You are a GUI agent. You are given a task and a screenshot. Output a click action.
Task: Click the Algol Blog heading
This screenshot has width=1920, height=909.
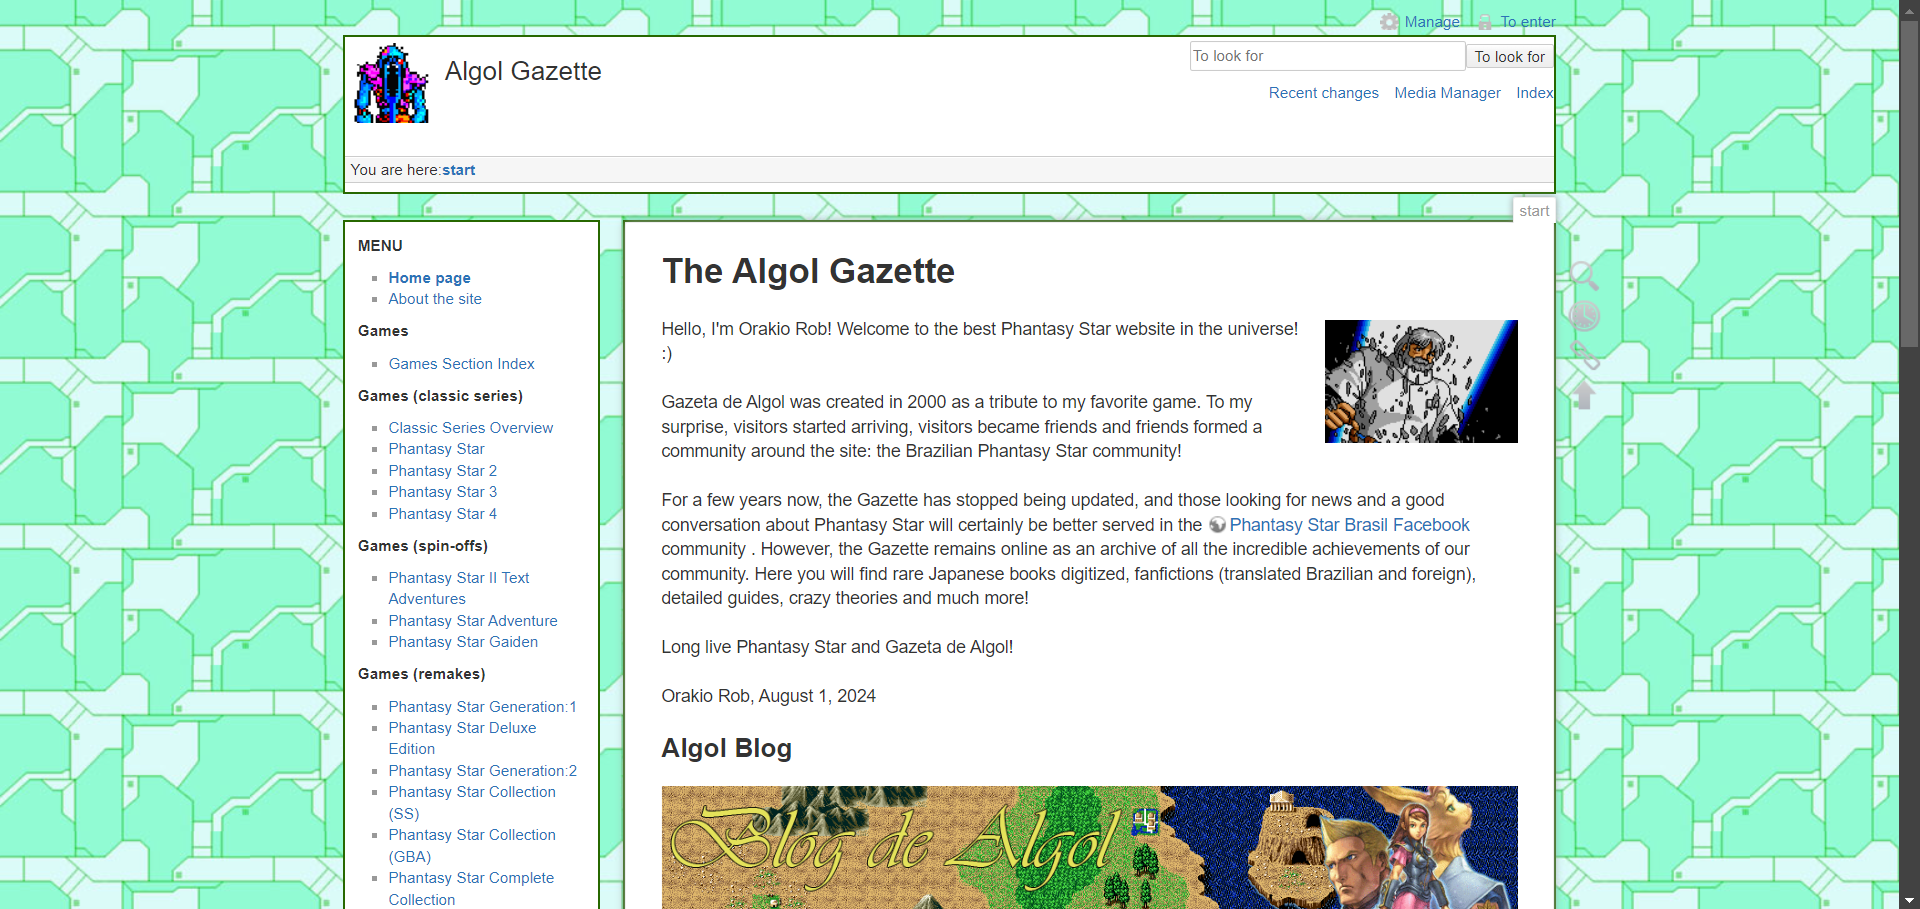pos(726,748)
